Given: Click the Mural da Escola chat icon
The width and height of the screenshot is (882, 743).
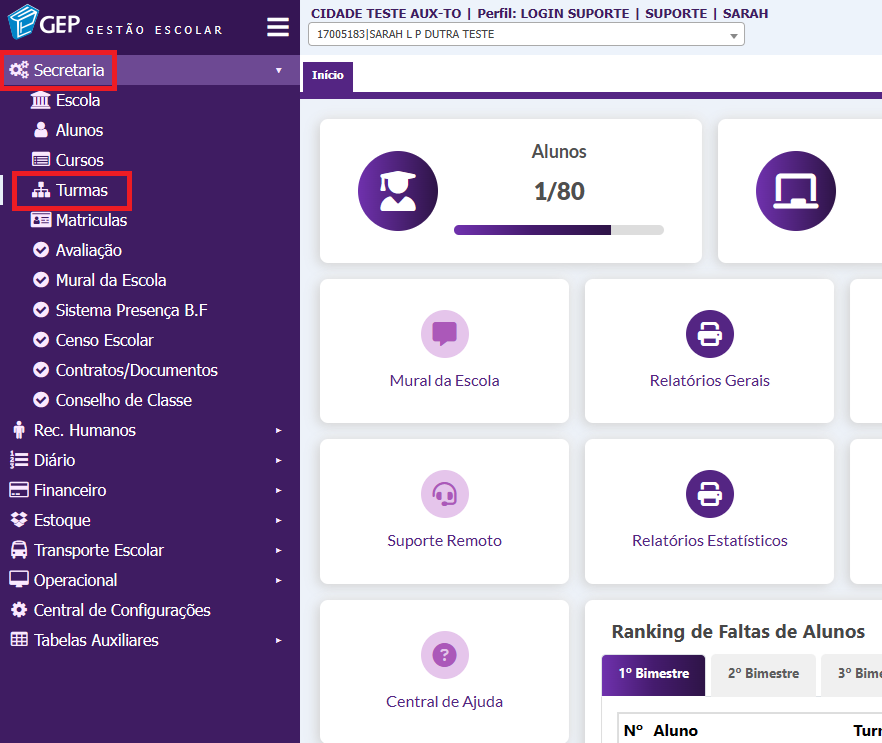Looking at the screenshot, I should [x=444, y=334].
